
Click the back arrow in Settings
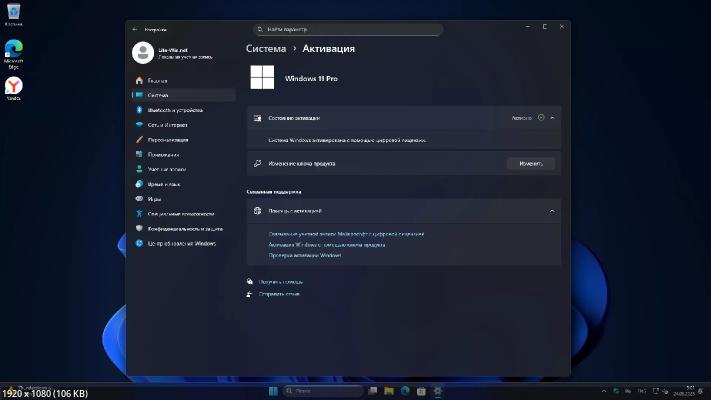pos(135,29)
